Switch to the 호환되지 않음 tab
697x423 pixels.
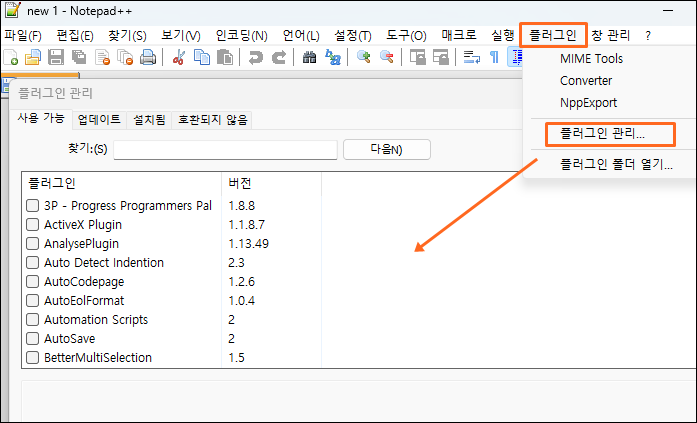click(x=212, y=120)
